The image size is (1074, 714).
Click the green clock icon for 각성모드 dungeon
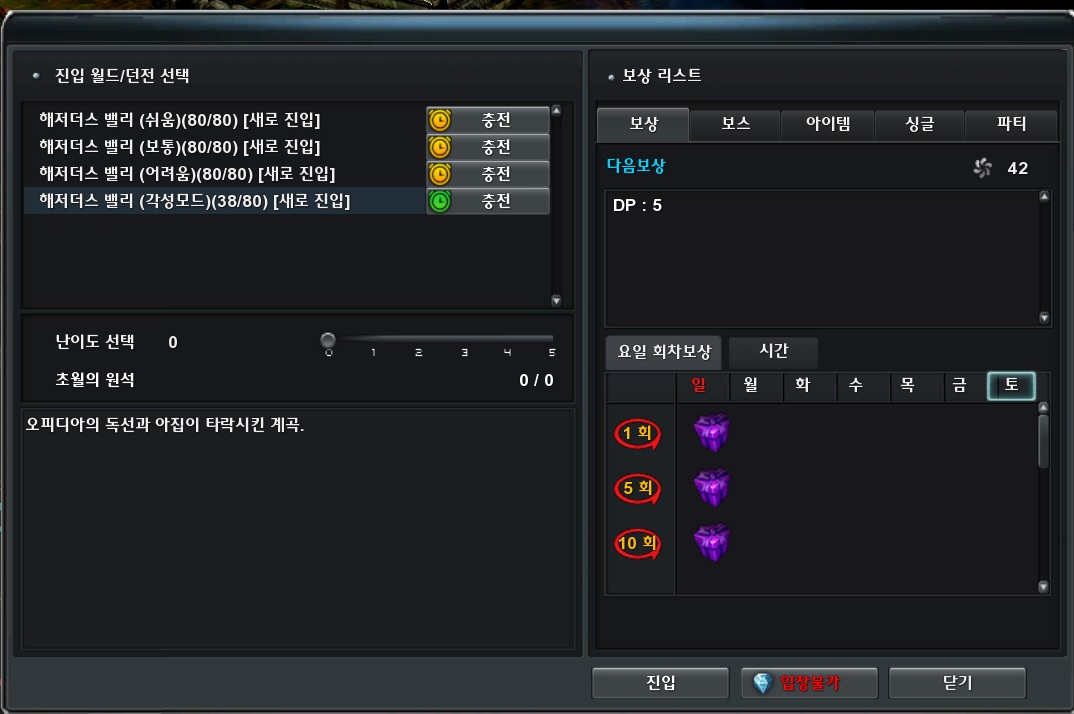point(440,201)
